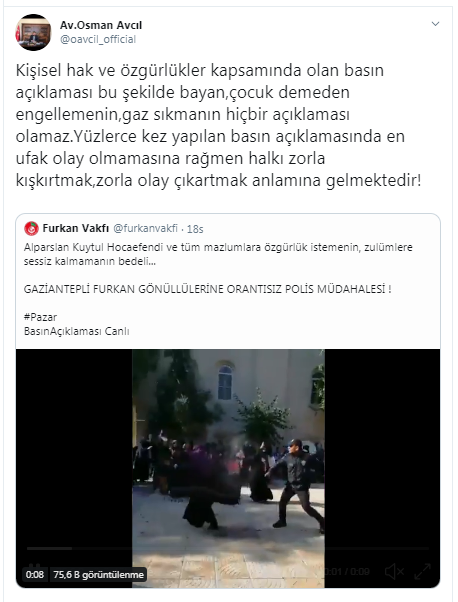Click the GAZİANTEPLİ FURKAN GÖNÜLLÜLERİNE headline line
This screenshot has width=458, height=602.
(207, 289)
